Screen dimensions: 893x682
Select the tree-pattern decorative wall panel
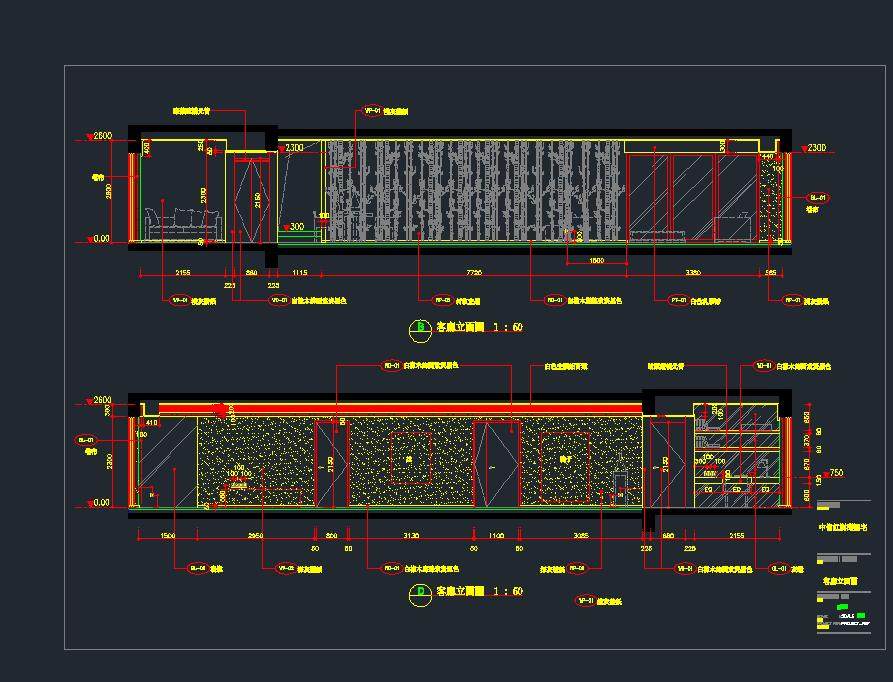tap(475, 190)
